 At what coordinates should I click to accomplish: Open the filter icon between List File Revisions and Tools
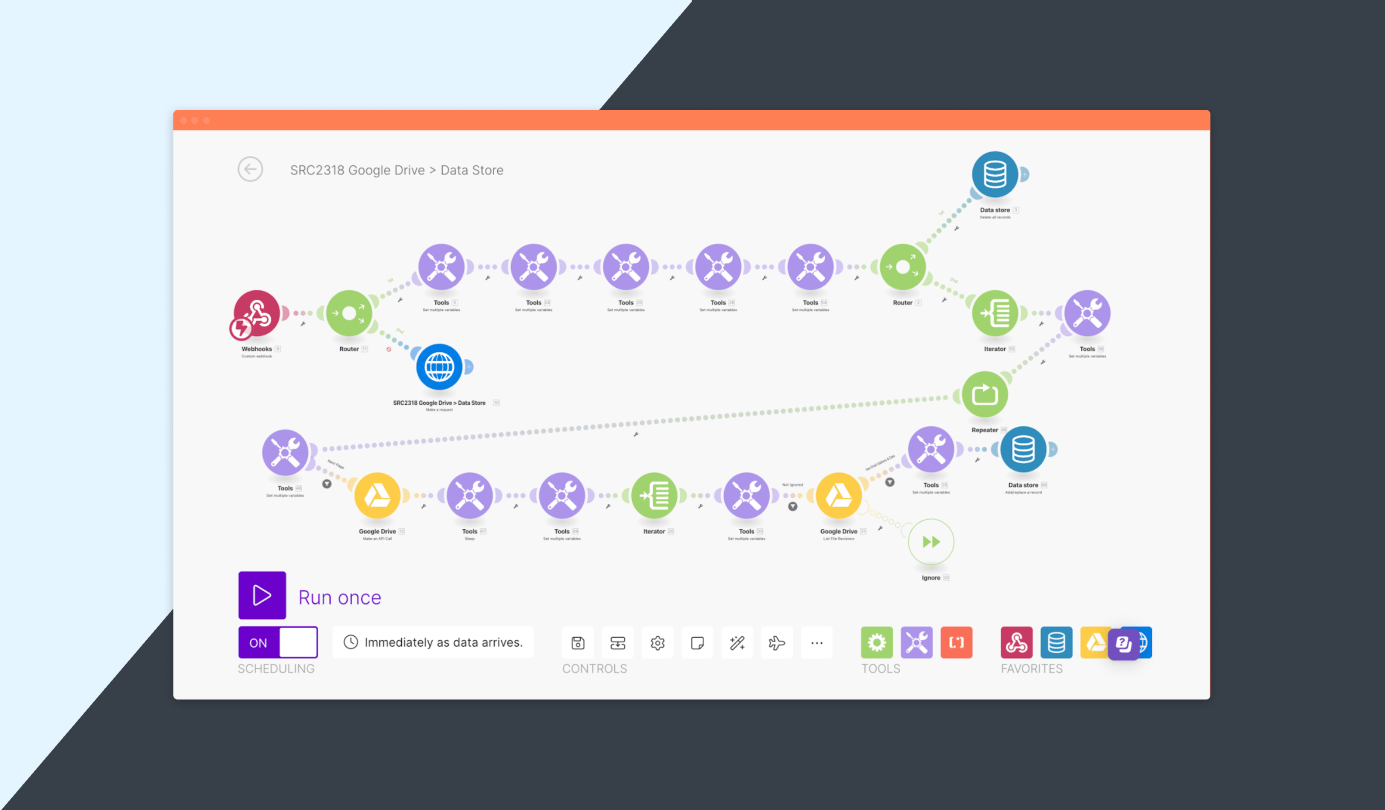(x=890, y=482)
